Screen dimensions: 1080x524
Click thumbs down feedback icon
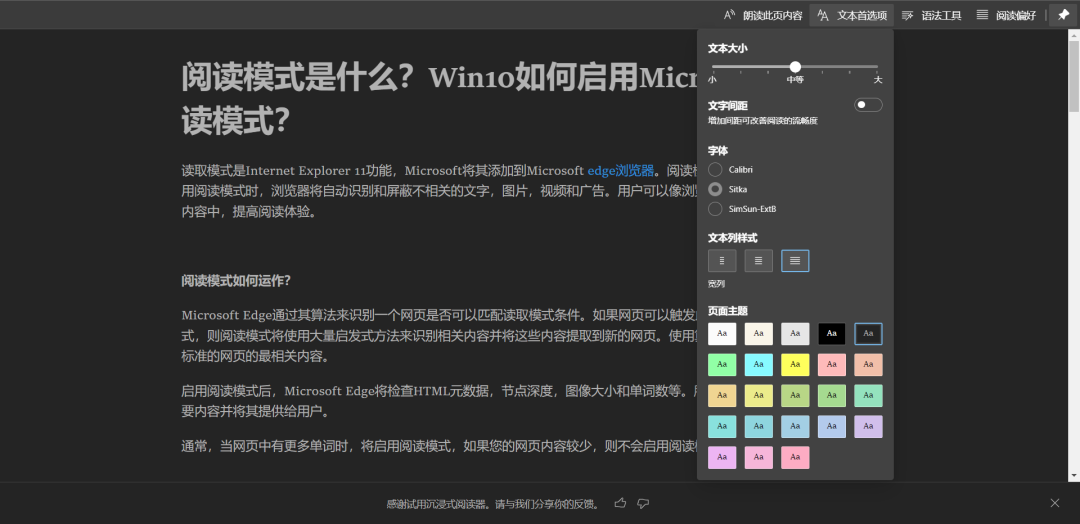[x=643, y=503]
